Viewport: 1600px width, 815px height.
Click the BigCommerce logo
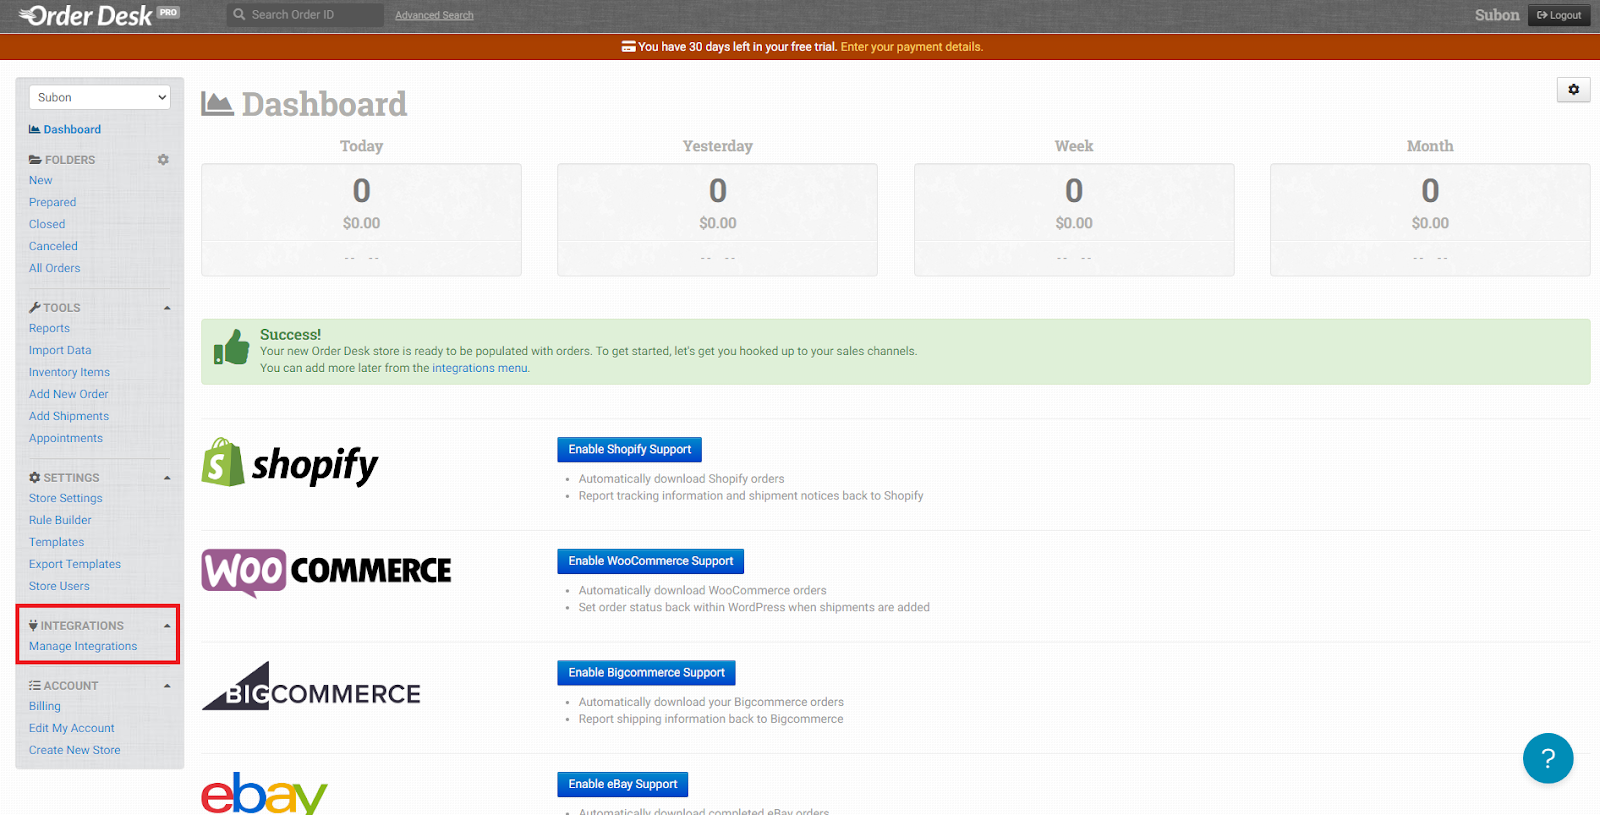[311, 686]
